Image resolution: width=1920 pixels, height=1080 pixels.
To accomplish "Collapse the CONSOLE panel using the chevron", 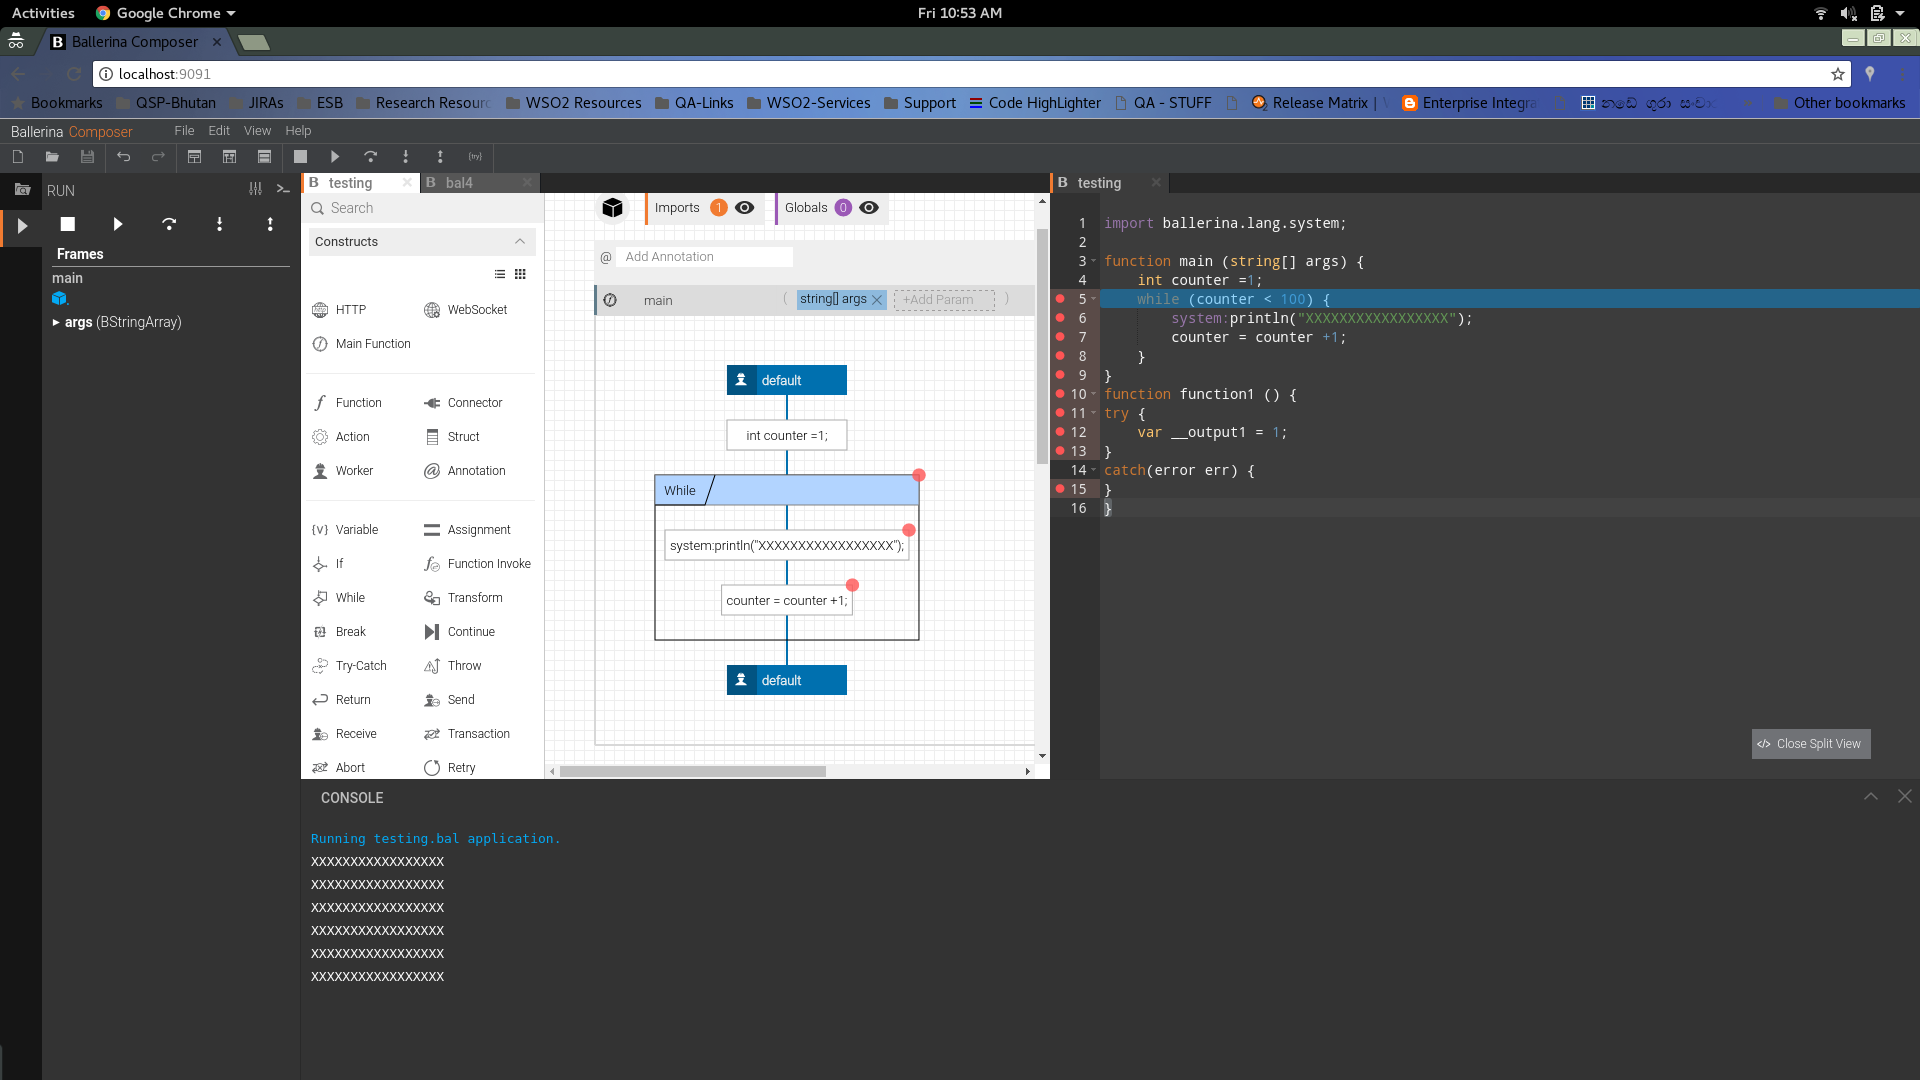I will click(x=1871, y=797).
